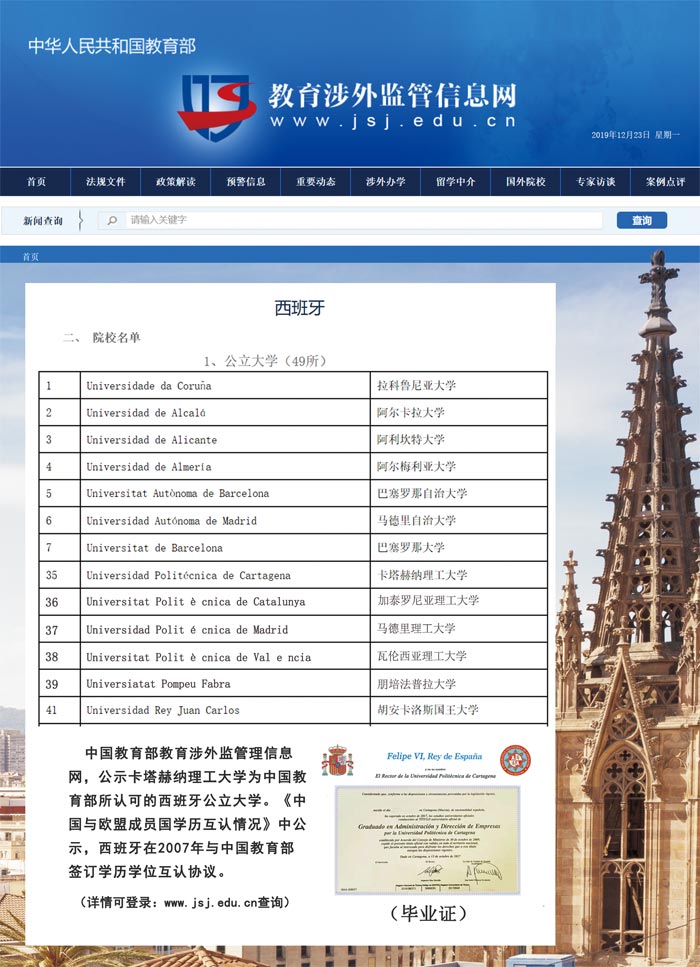Select 政策解读 in navigation bar

click(176, 182)
